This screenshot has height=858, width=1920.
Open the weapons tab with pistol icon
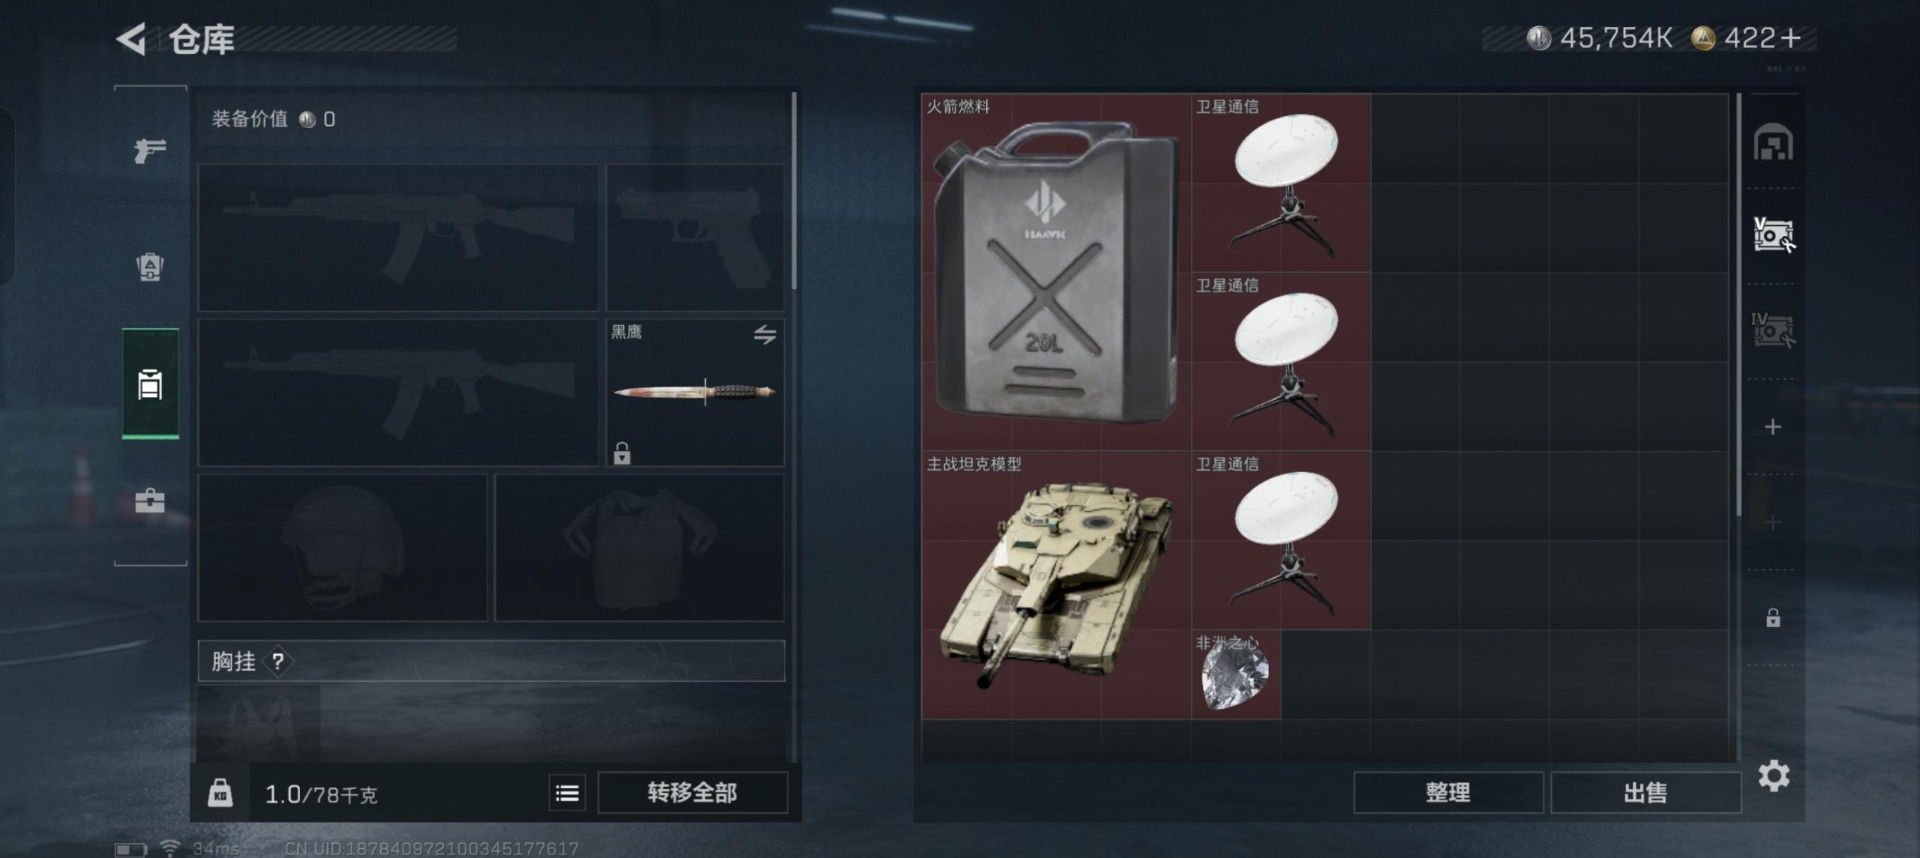(x=150, y=150)
